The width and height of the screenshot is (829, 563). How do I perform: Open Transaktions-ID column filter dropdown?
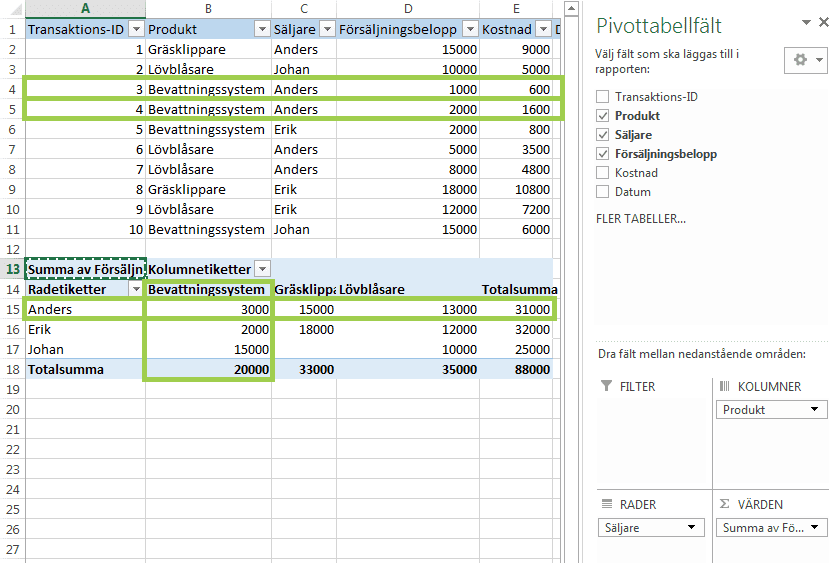tap(136, 29)
